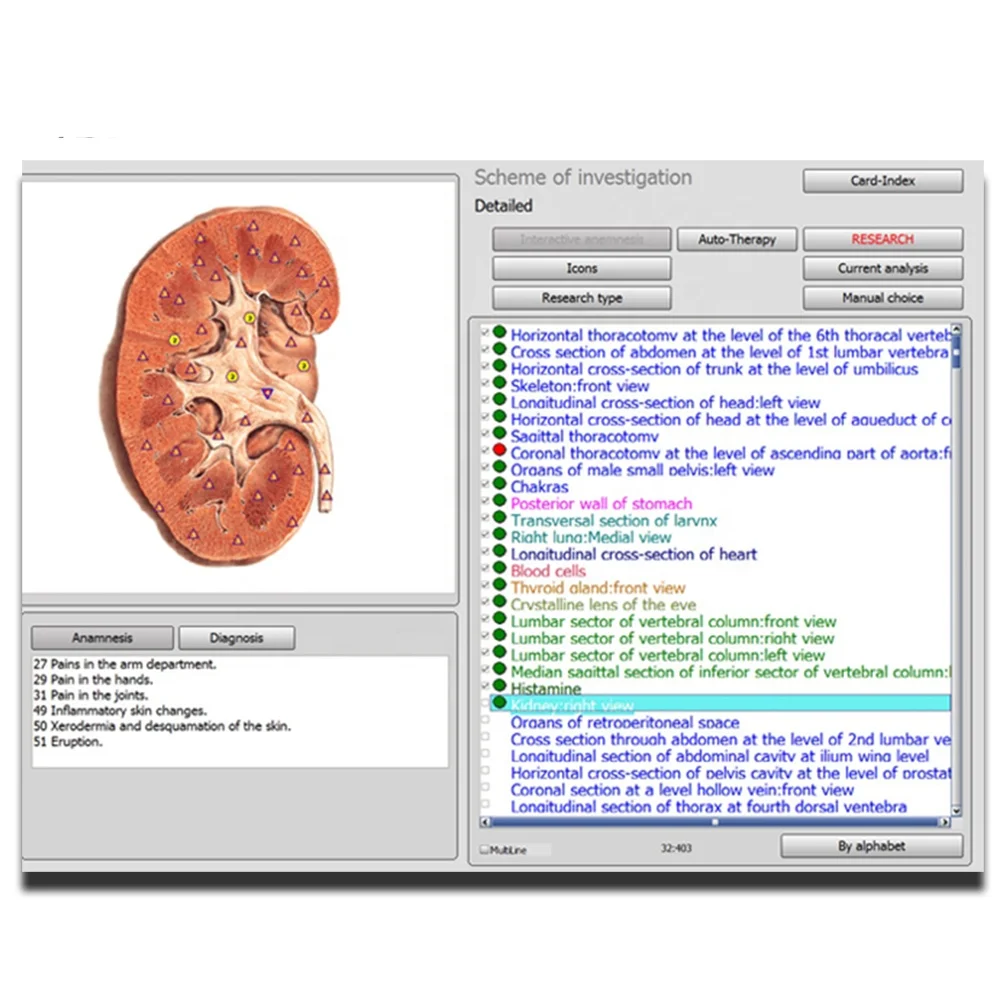Select Horizontal cross-section of head at aqueduct level

point(730,419)
